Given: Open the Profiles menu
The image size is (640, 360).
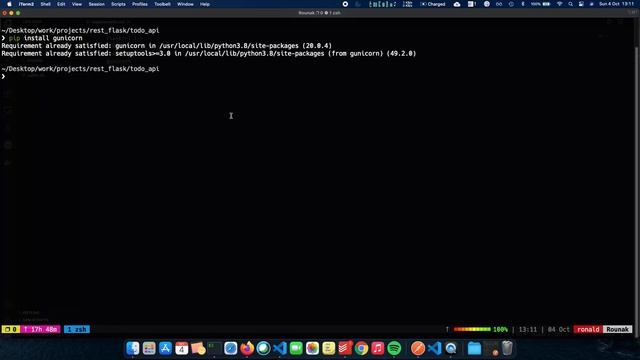Looking at the screenshot, I should (x=140, y=4).
